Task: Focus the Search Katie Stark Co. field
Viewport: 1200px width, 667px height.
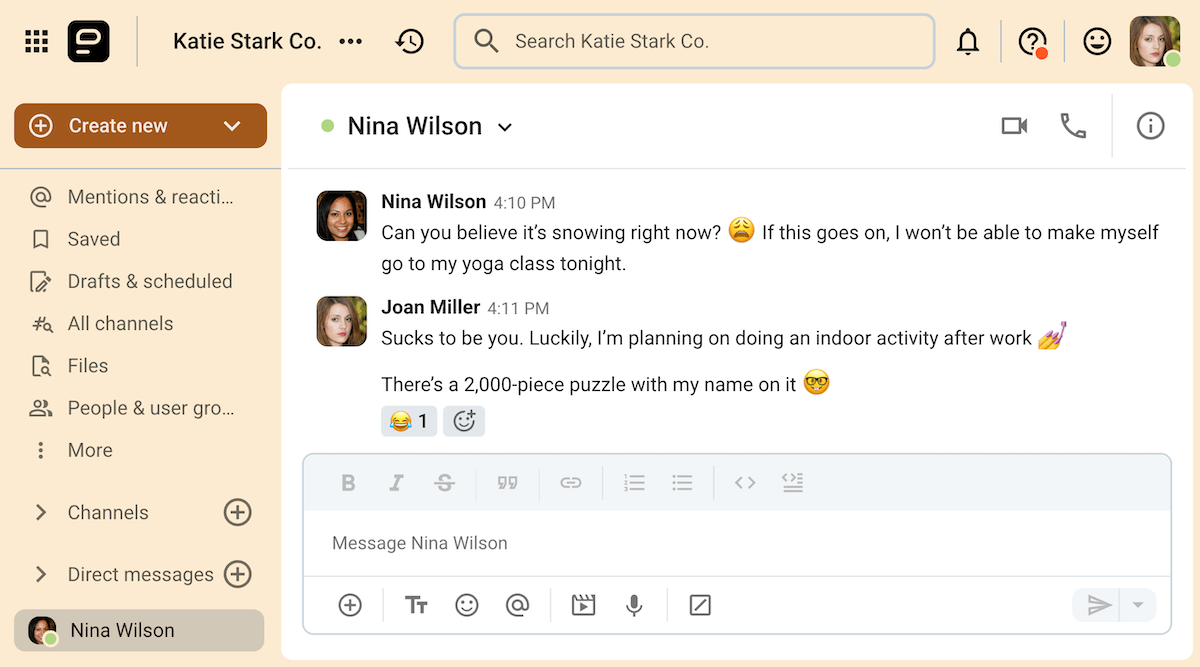Action: [700, 41]
